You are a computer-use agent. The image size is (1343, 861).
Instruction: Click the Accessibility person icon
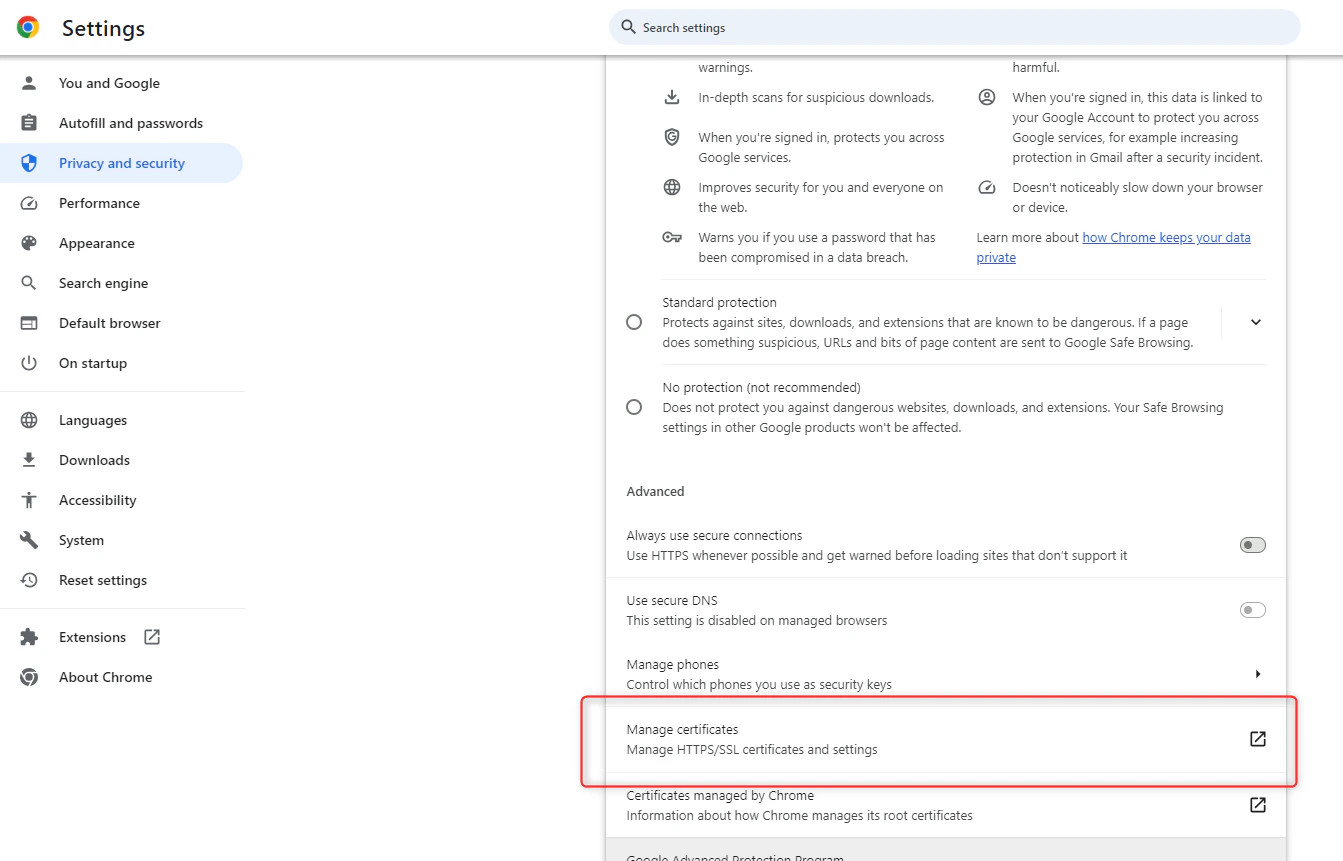coord(28,500)
